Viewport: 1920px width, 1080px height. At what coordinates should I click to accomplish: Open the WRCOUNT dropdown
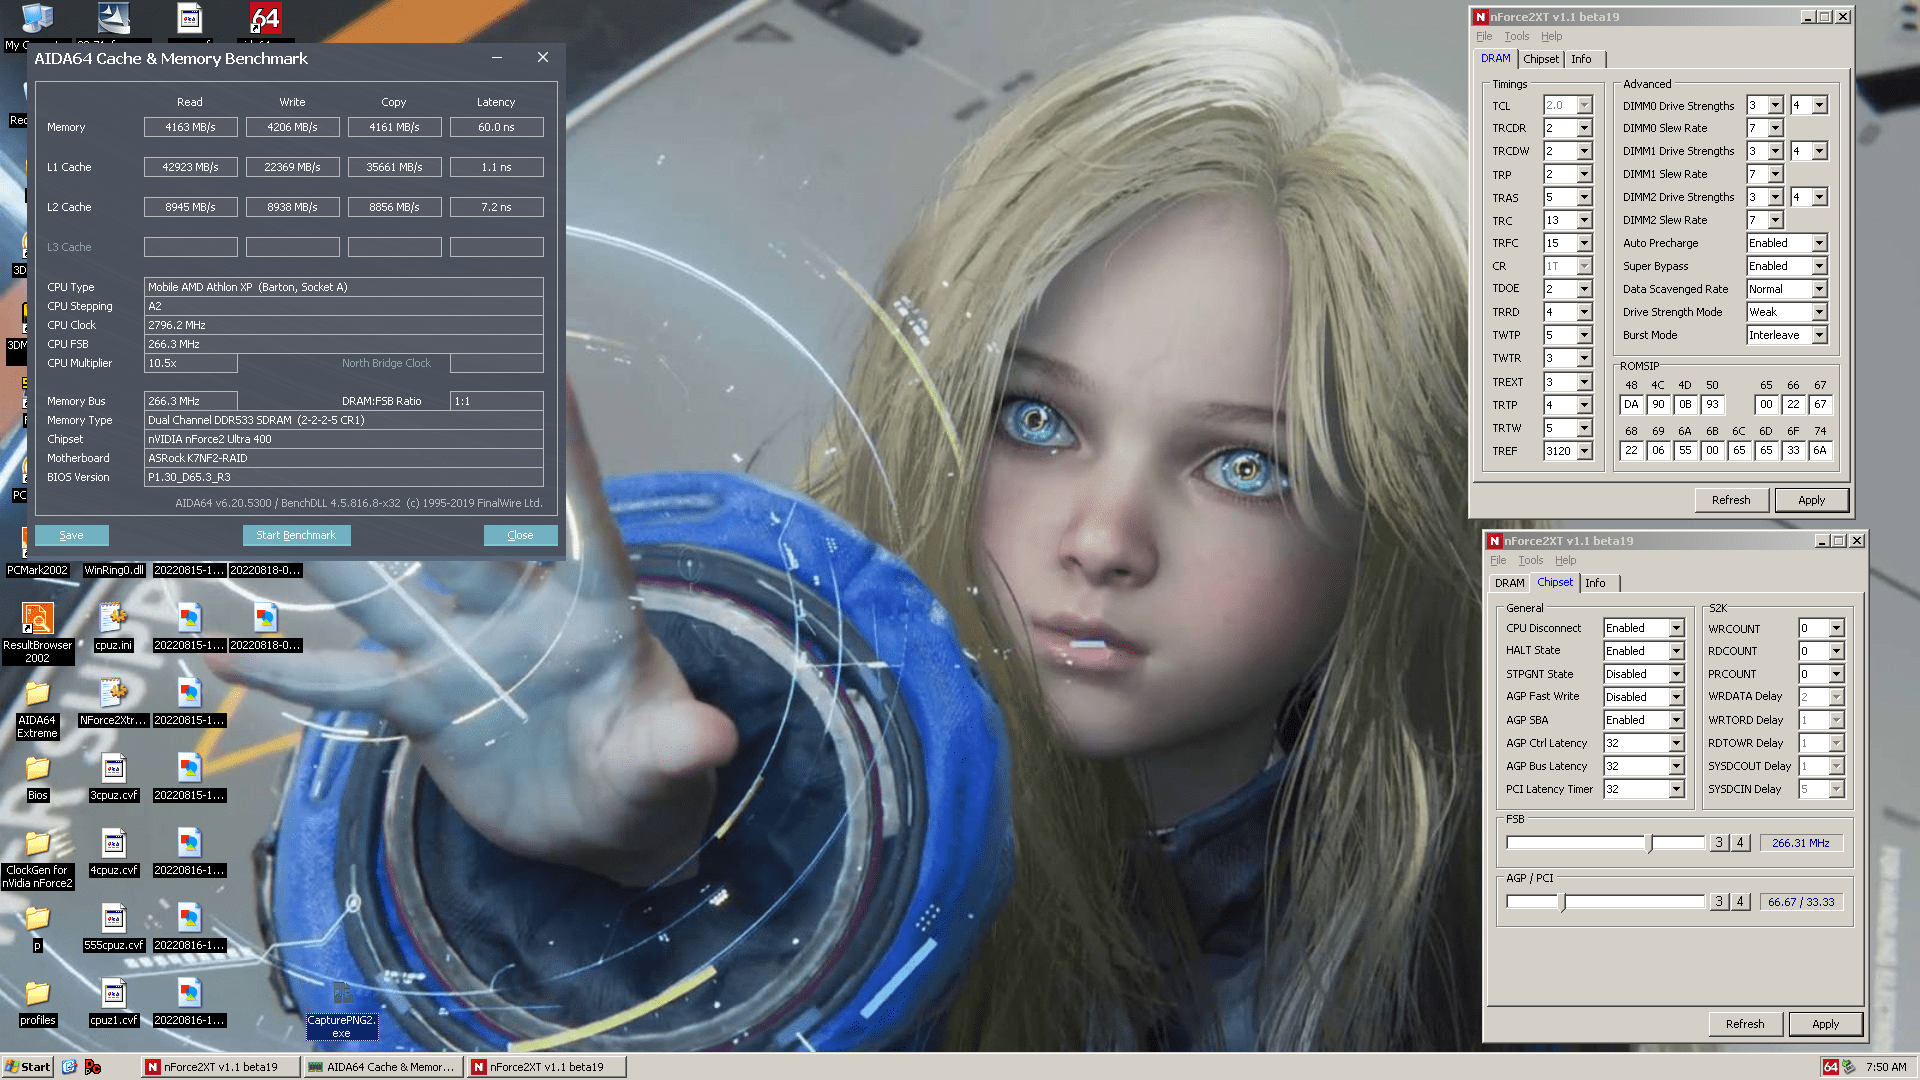click(x=1836, y=628)
